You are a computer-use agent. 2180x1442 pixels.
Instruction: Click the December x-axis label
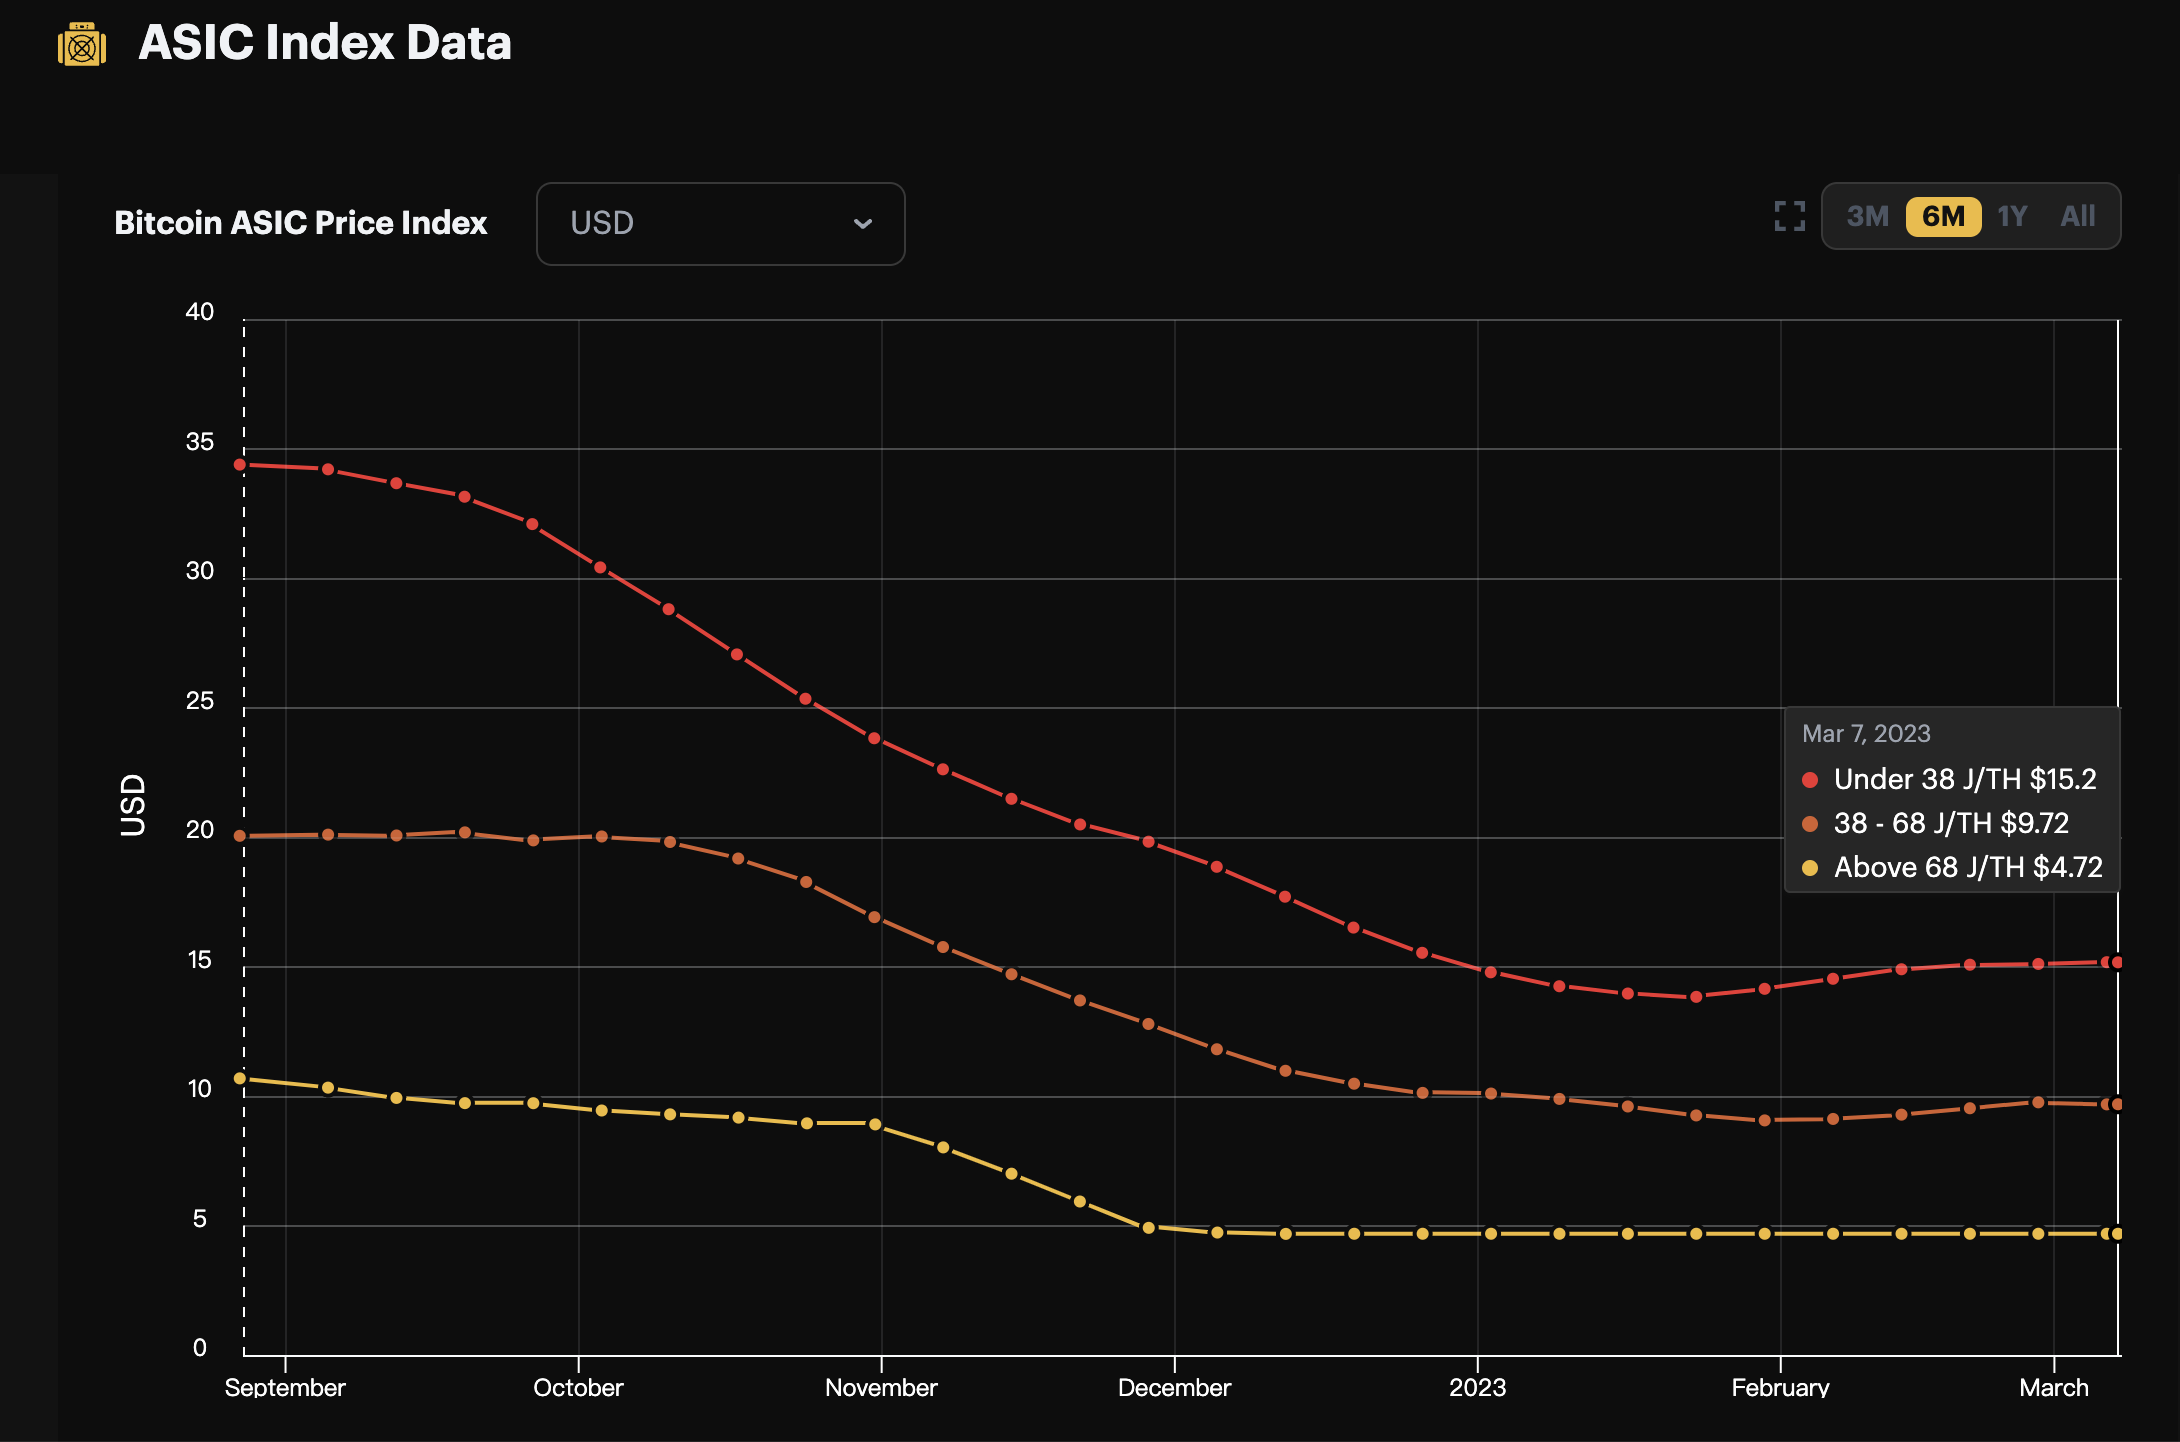pos(1174,1387)
